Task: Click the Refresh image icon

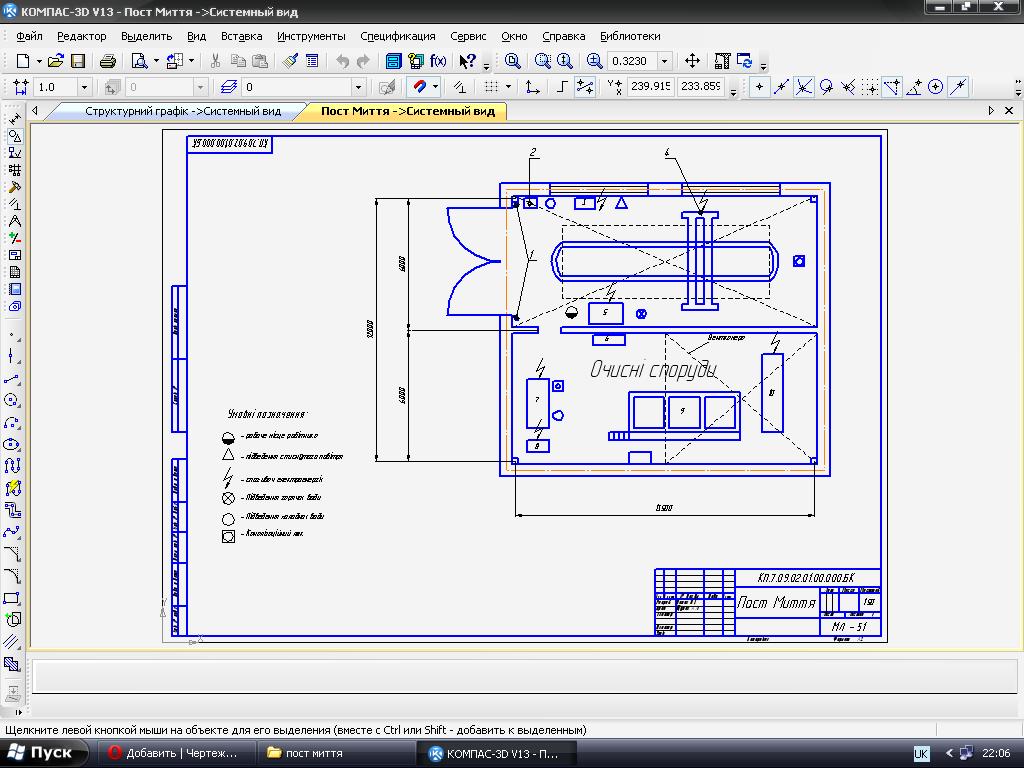Action: pos(744,61)
